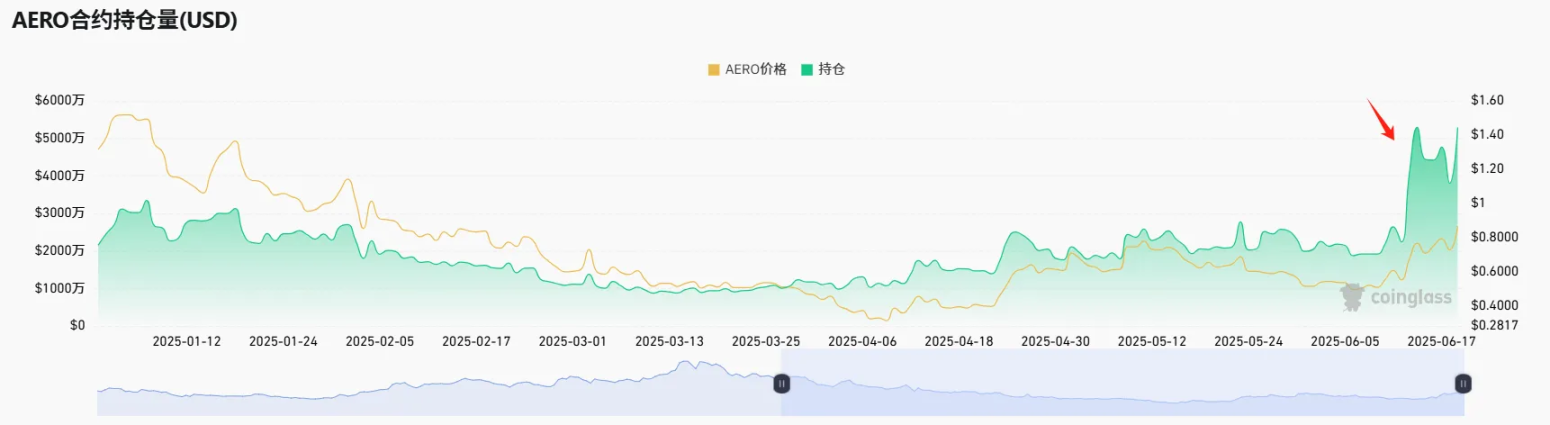
Task: Click the $6000万 left axis label
Action: [58, 100]
